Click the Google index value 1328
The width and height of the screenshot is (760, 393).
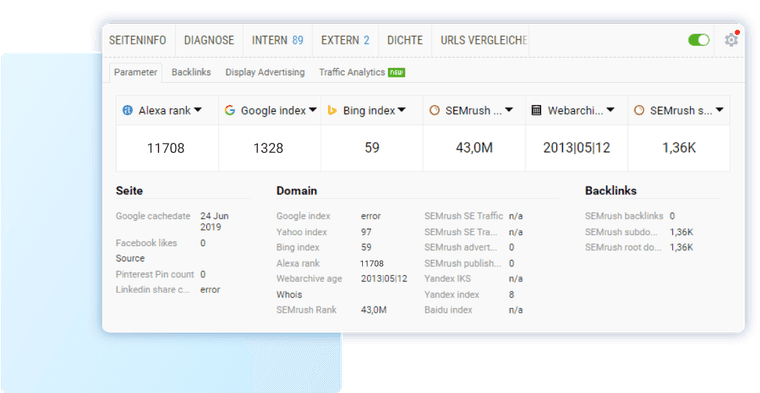tap(268, 148)
